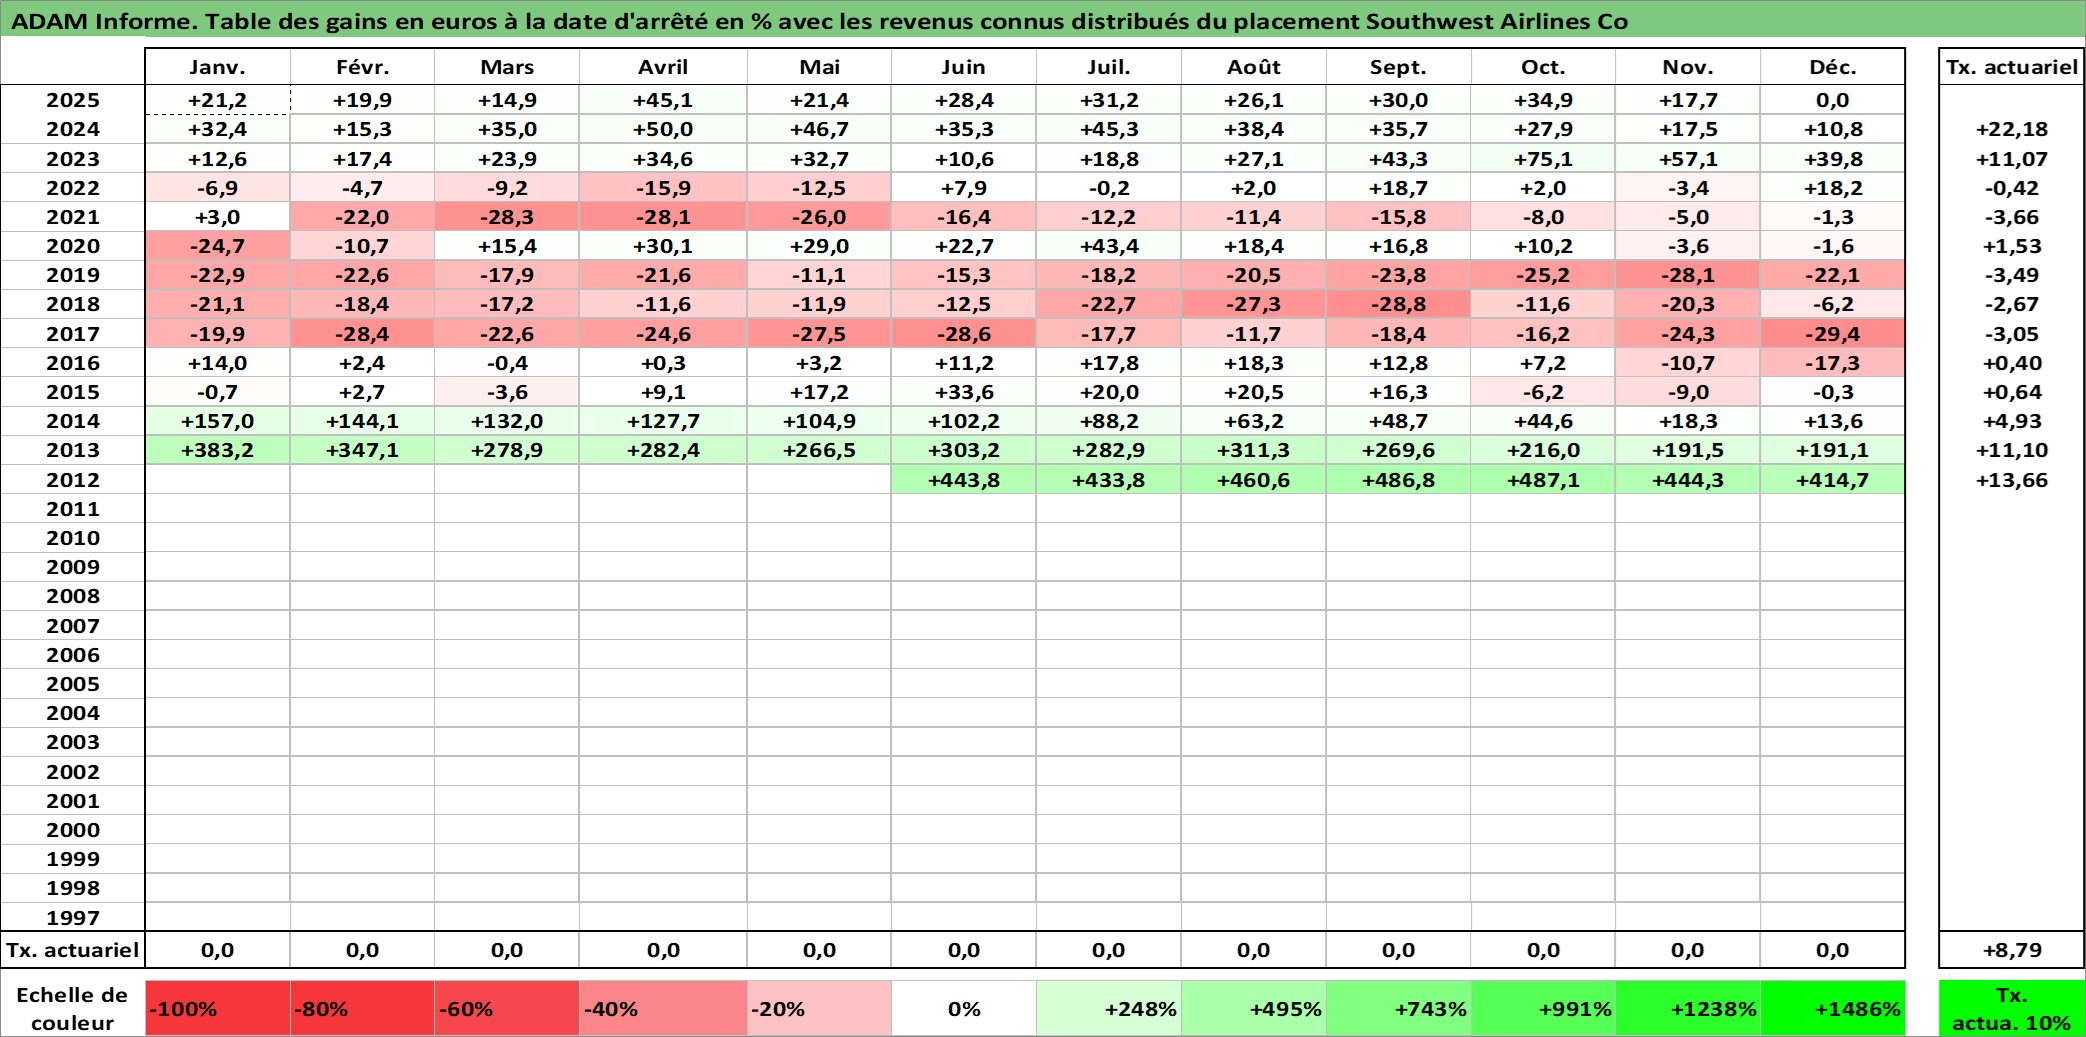Screen dimensions: 2086x1037
Task: Select actuarial rate +13,66 for 2012
Action: [2012, 480]
